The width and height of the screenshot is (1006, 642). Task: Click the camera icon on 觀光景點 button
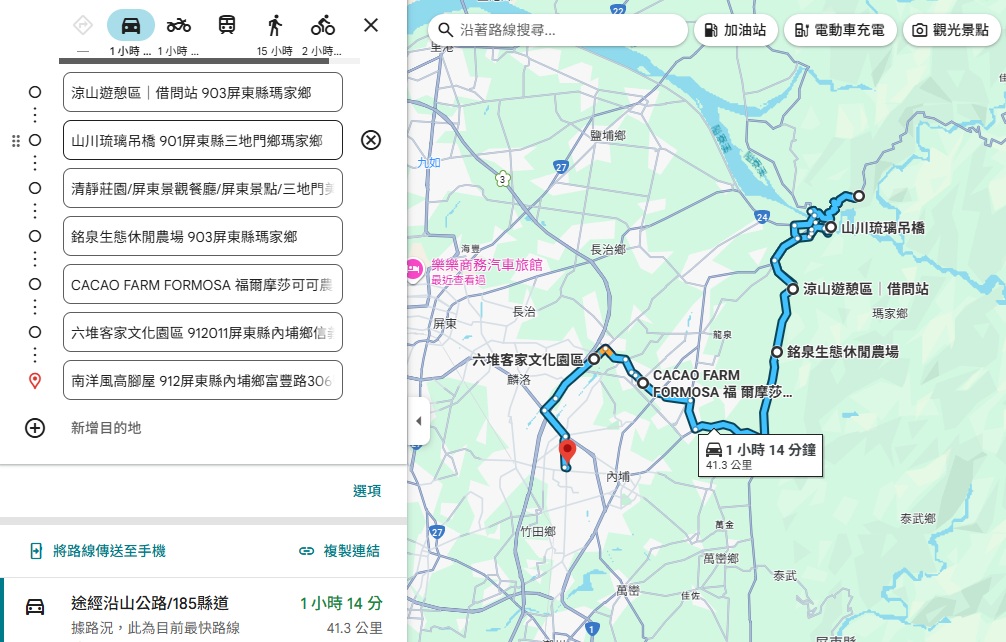point(920,30)
